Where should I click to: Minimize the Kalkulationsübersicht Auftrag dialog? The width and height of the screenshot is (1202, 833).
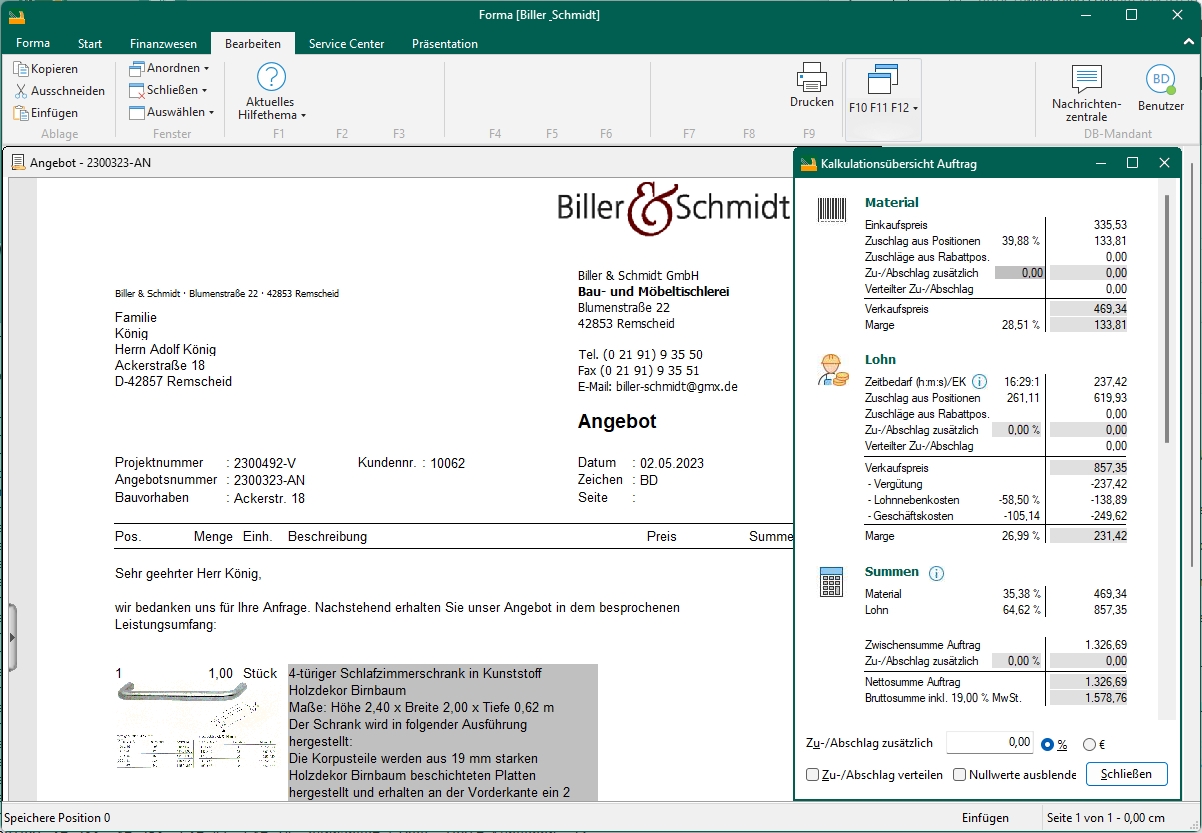(x=1100, y=163)
